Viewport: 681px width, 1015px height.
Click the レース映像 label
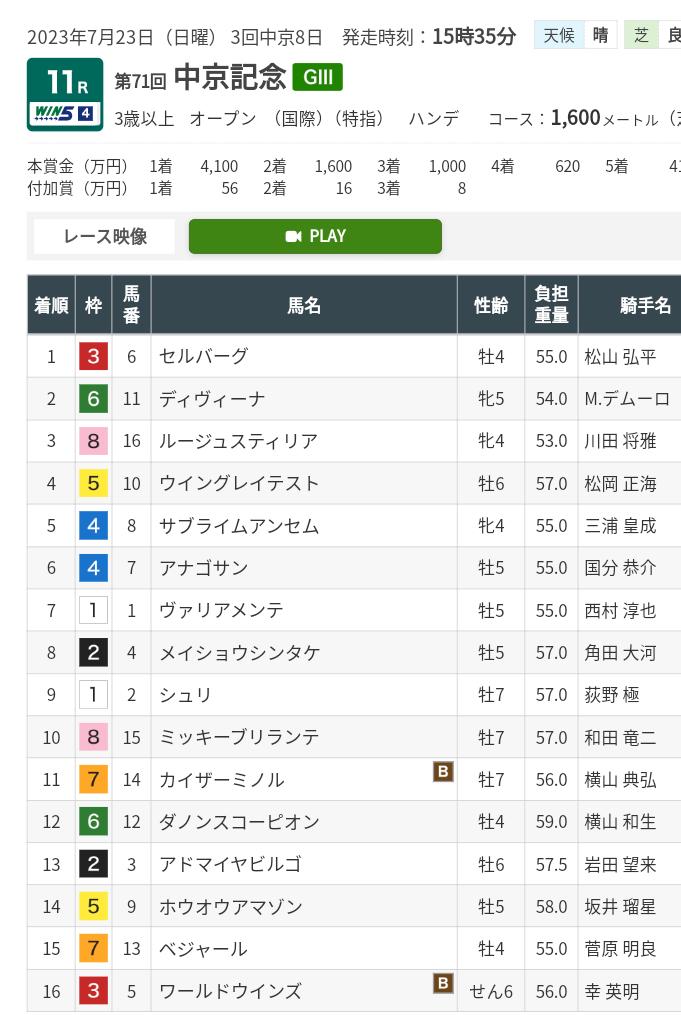click(x=105, y=236)
